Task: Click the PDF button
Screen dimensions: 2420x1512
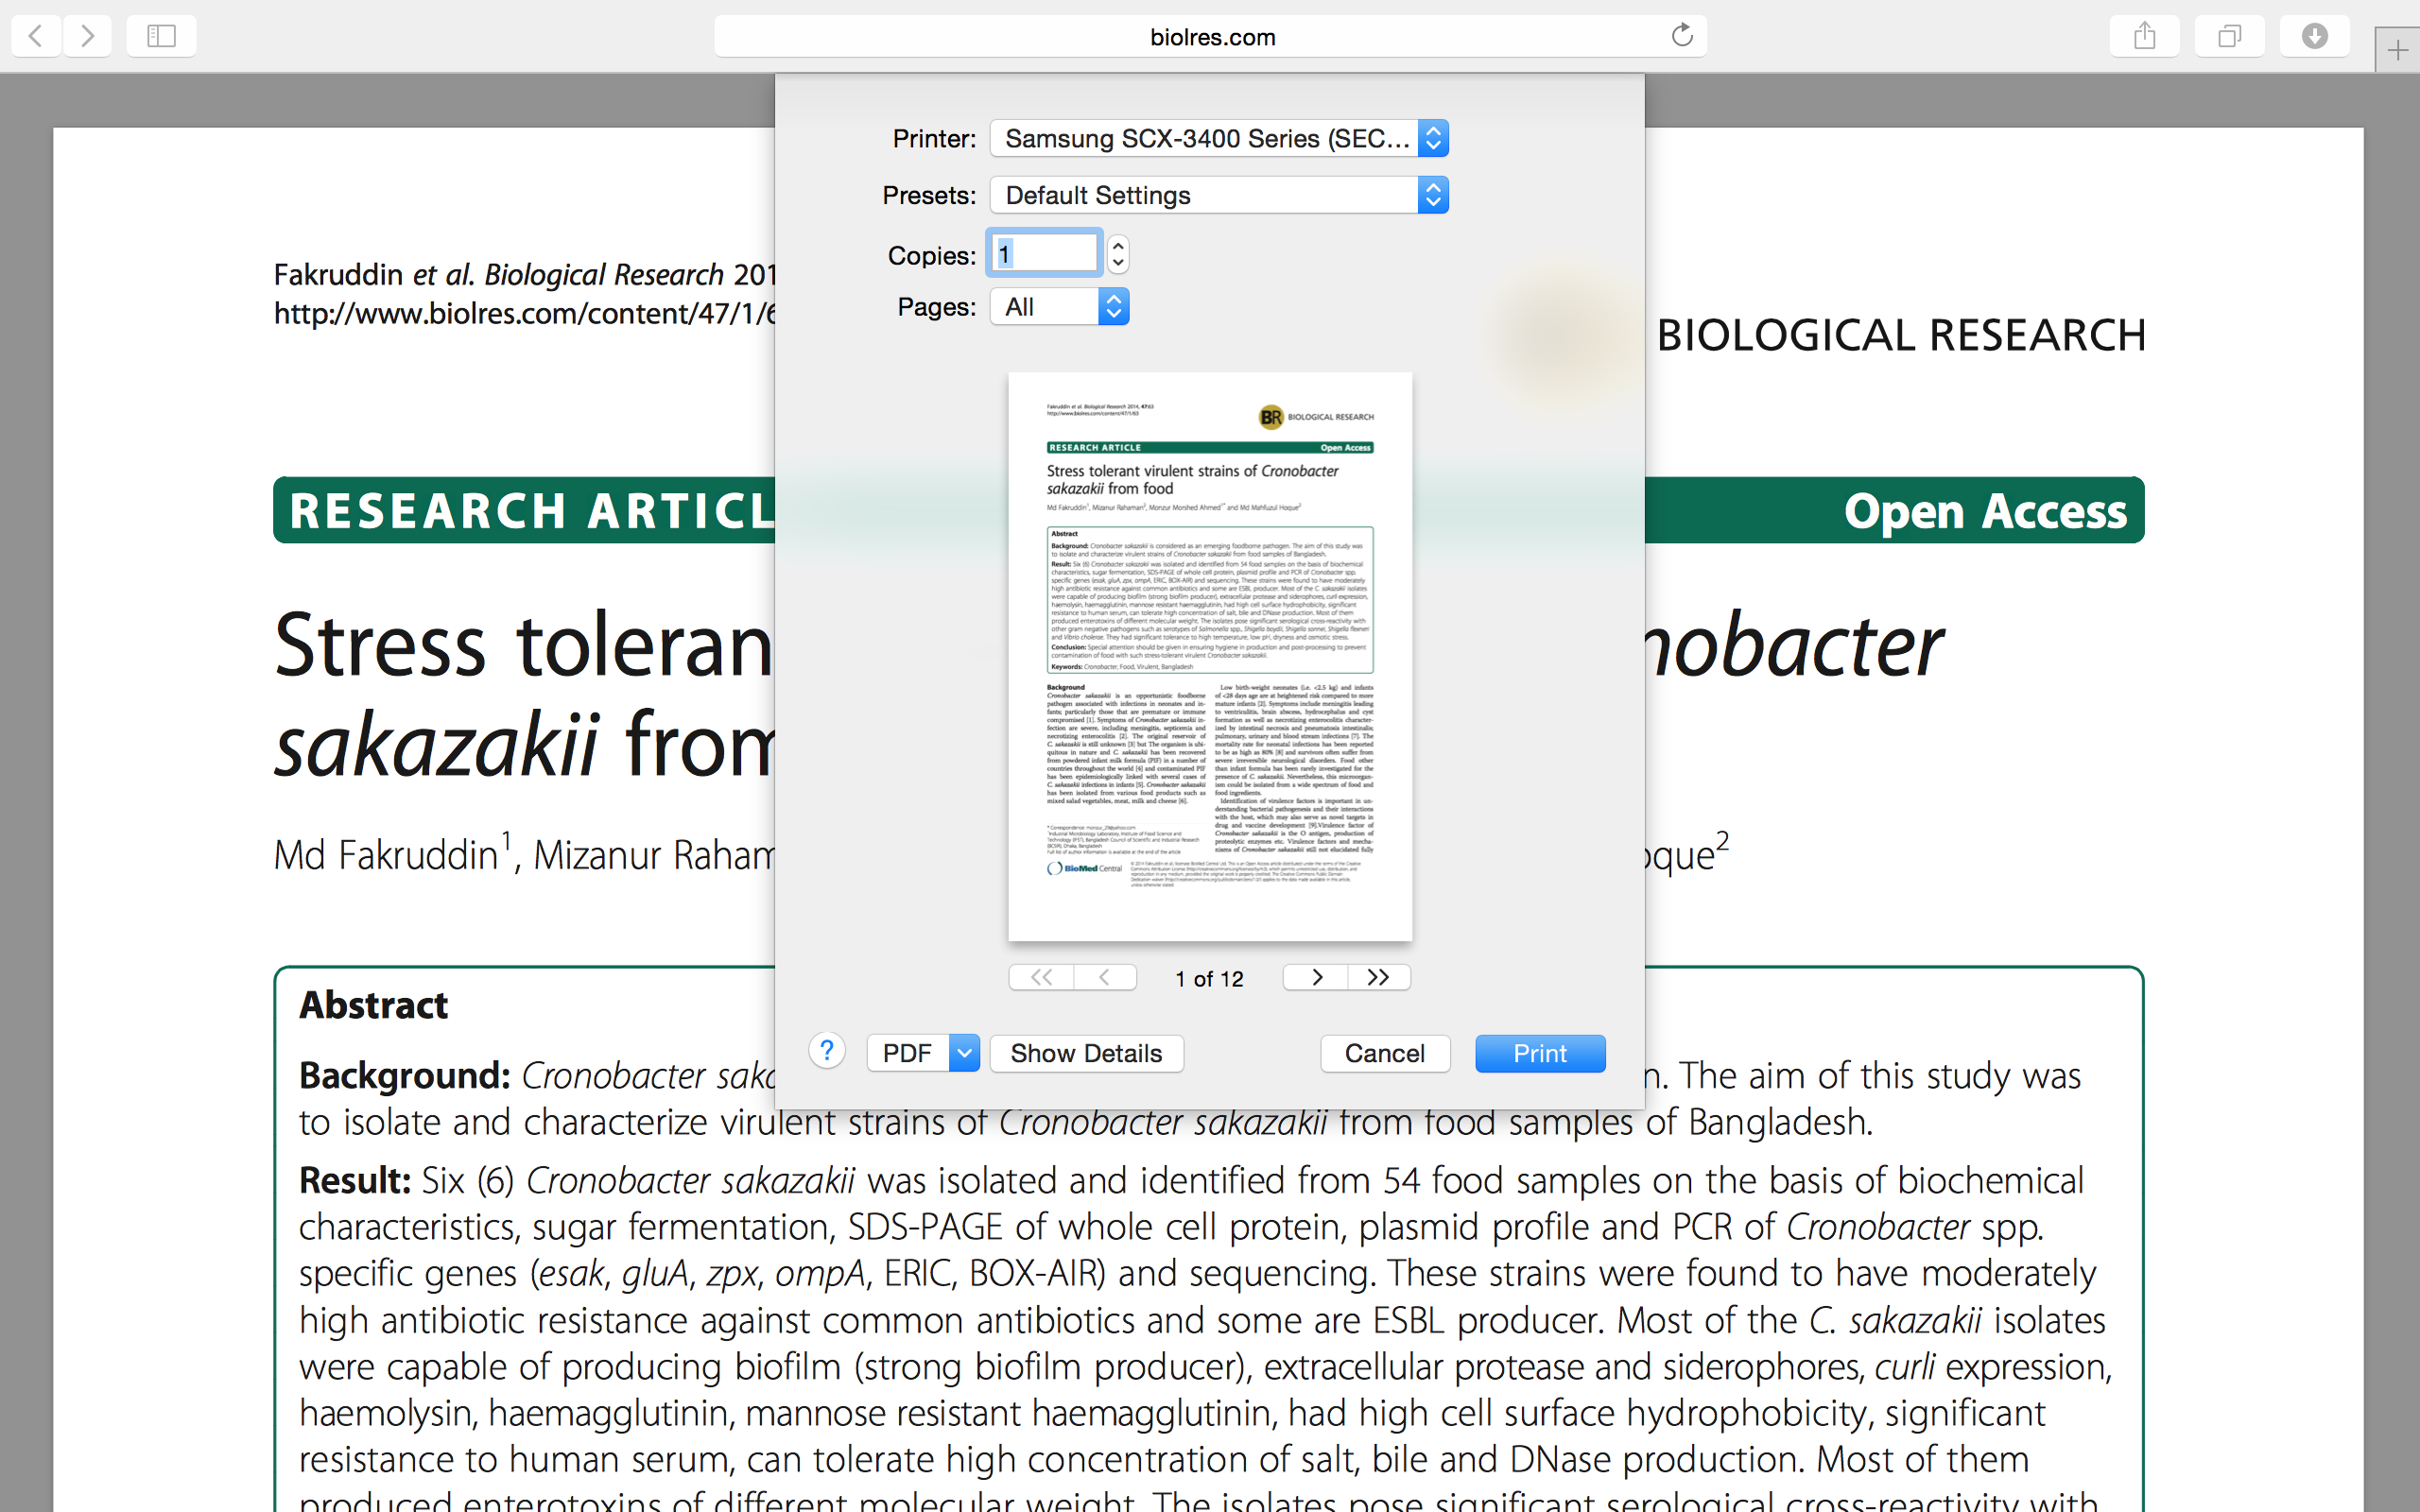Action: click(x=908, y=1053)
